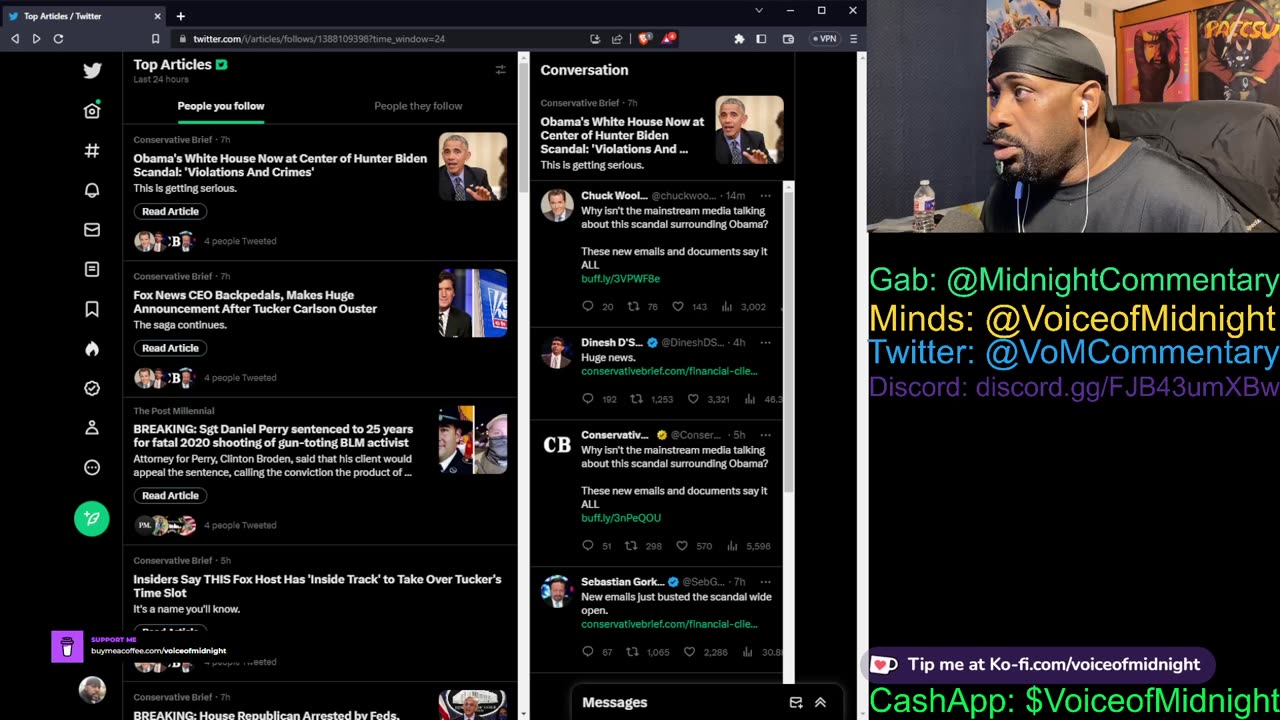
Task: Open buff.ly/3nPeQOU link in tweet
Action: click(x=621, y=518)
